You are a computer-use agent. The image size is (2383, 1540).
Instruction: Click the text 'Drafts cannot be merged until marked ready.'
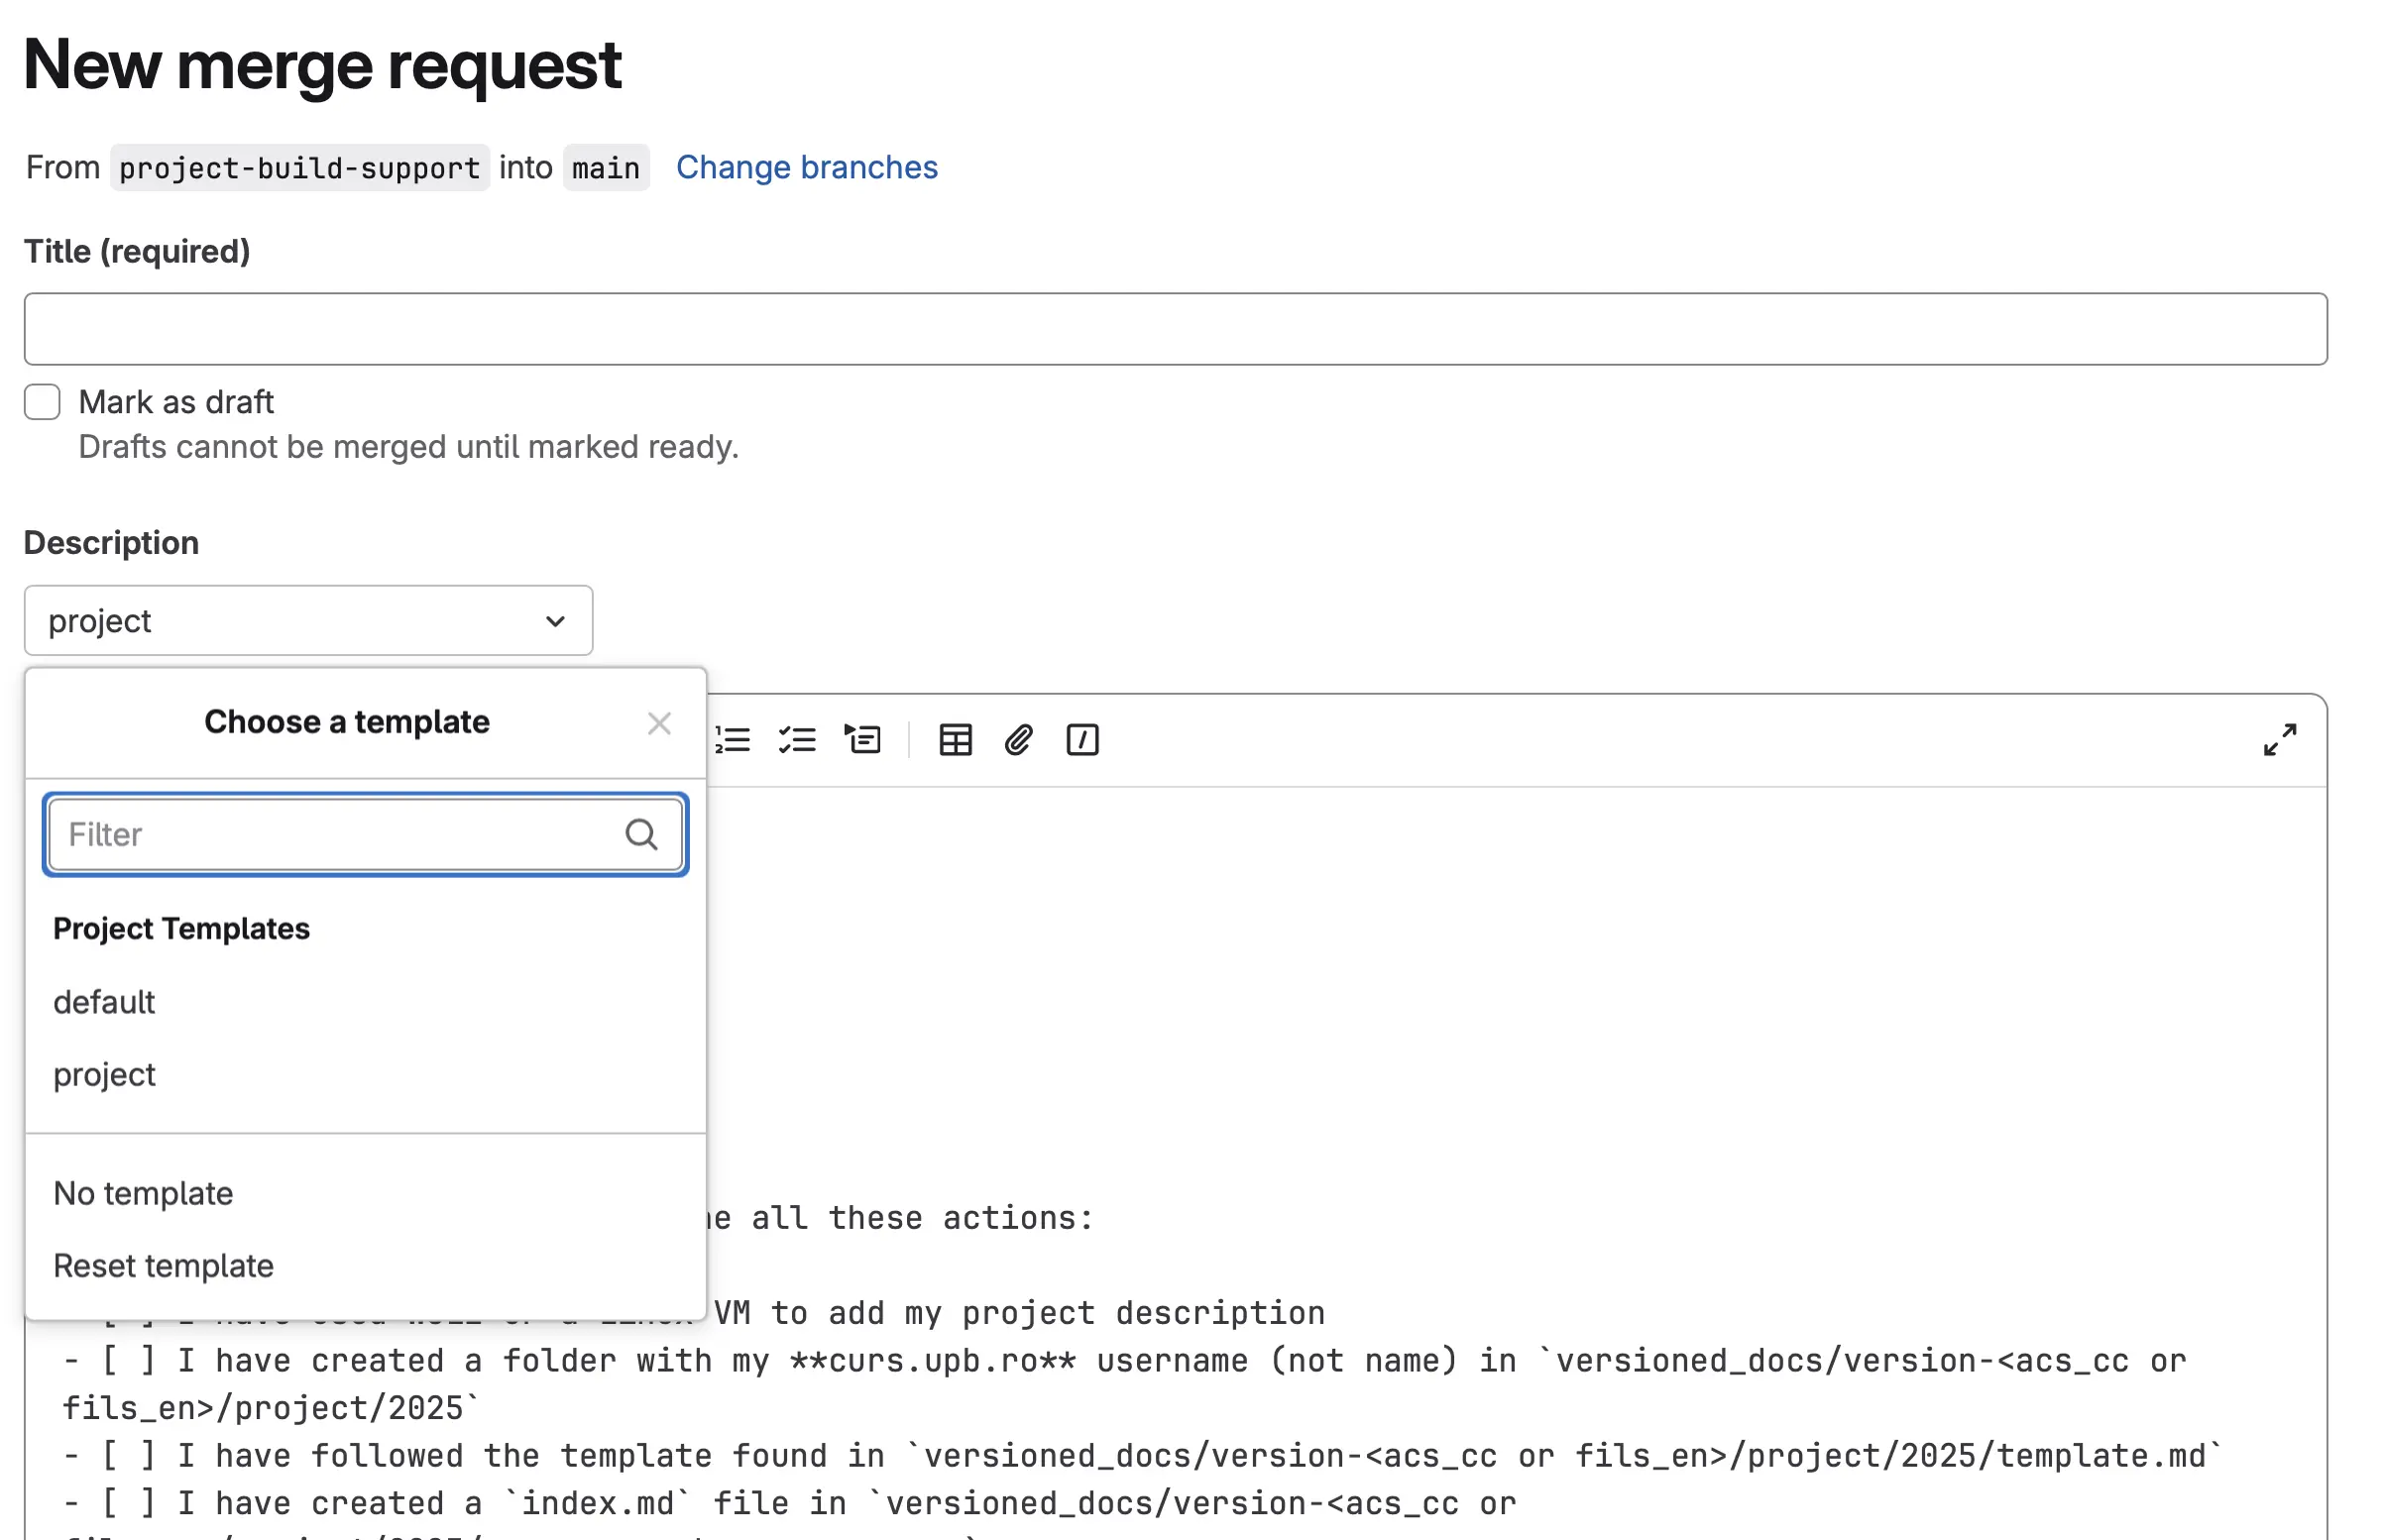(x=408, y=447)
